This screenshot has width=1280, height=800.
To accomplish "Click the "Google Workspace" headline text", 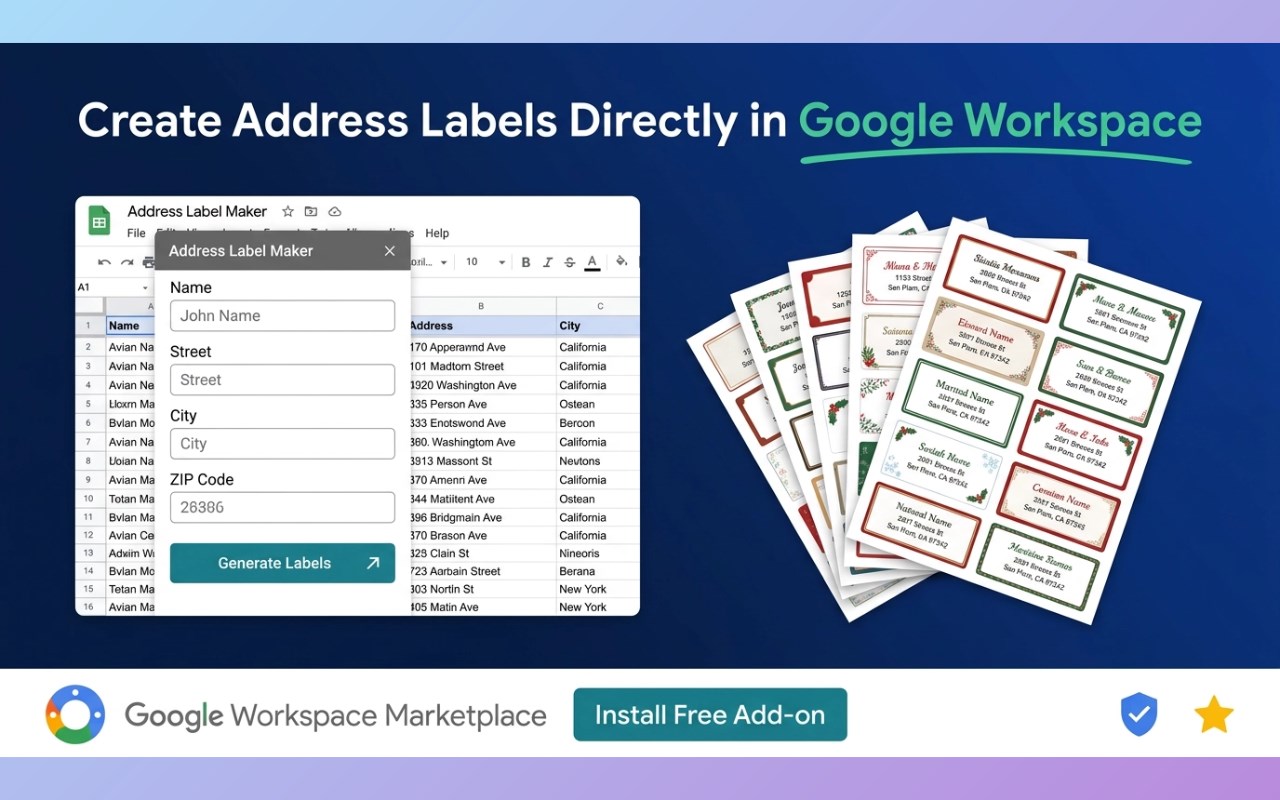I will [x=1000, y=122].
